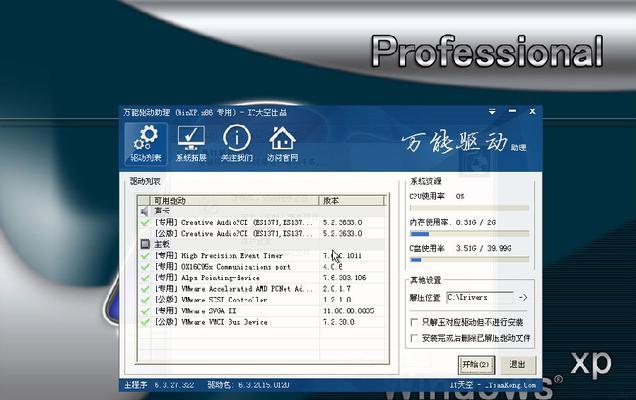
Task: Enable 安装完成后删除已解压驱动文件 checkbox
Action: pos(414,338)
